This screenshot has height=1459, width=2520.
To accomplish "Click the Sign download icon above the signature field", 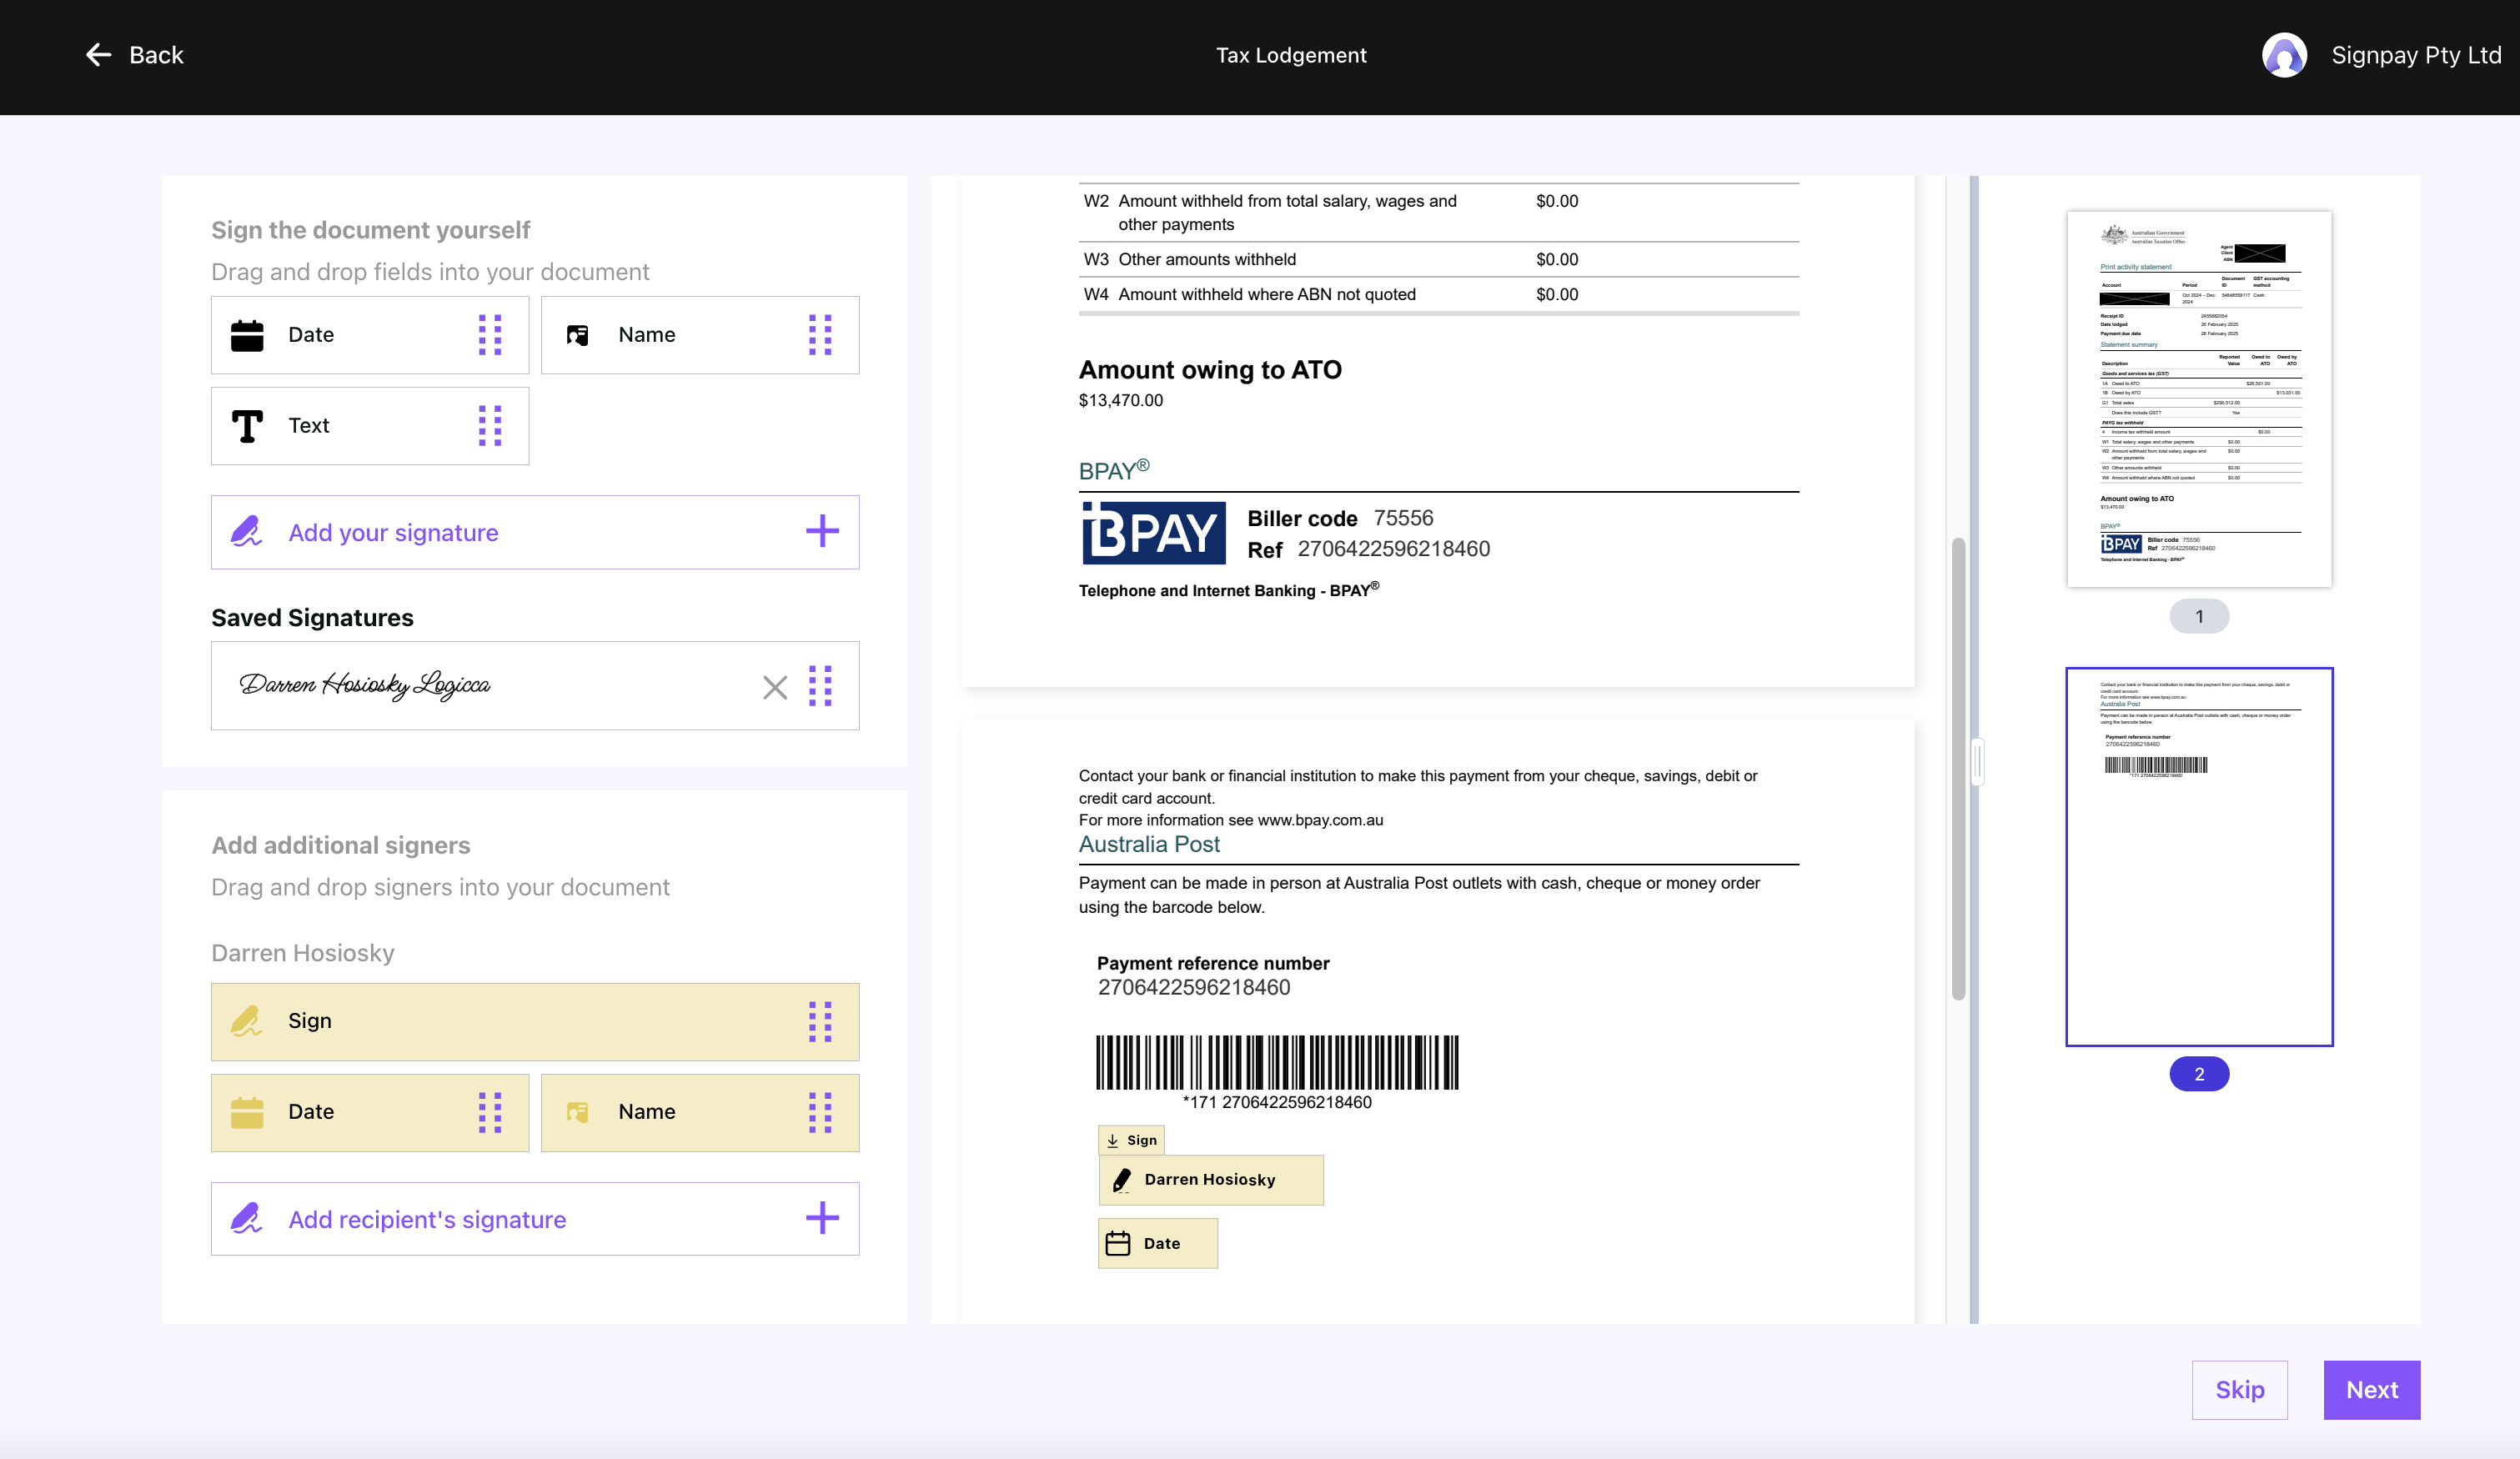I will pos(1114,1140).
